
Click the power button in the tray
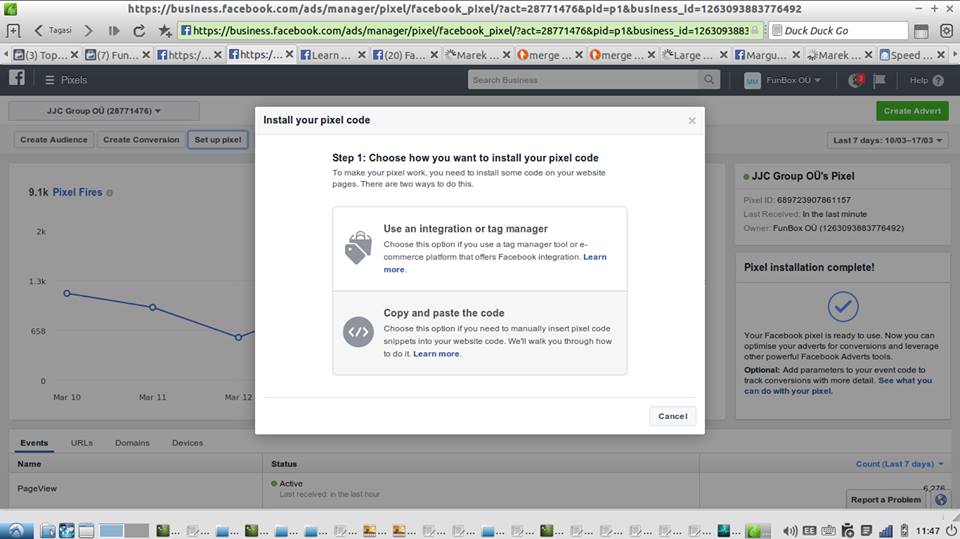click(x=951, y=530)
